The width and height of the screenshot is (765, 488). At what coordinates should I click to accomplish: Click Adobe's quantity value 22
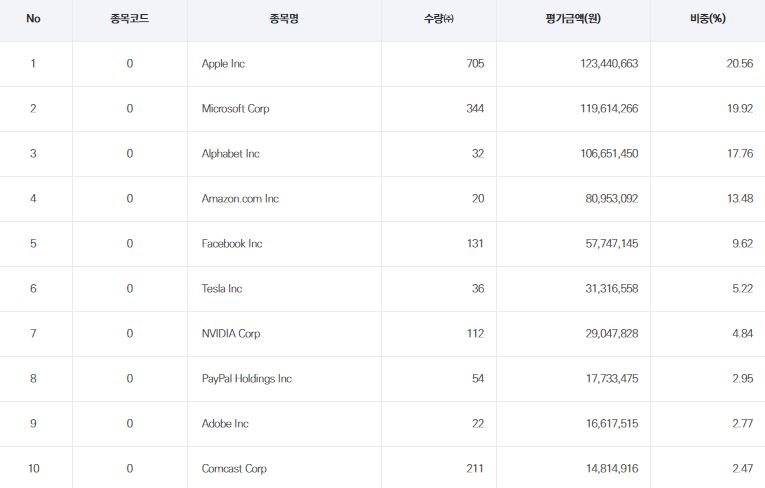[x=478, y=423]
